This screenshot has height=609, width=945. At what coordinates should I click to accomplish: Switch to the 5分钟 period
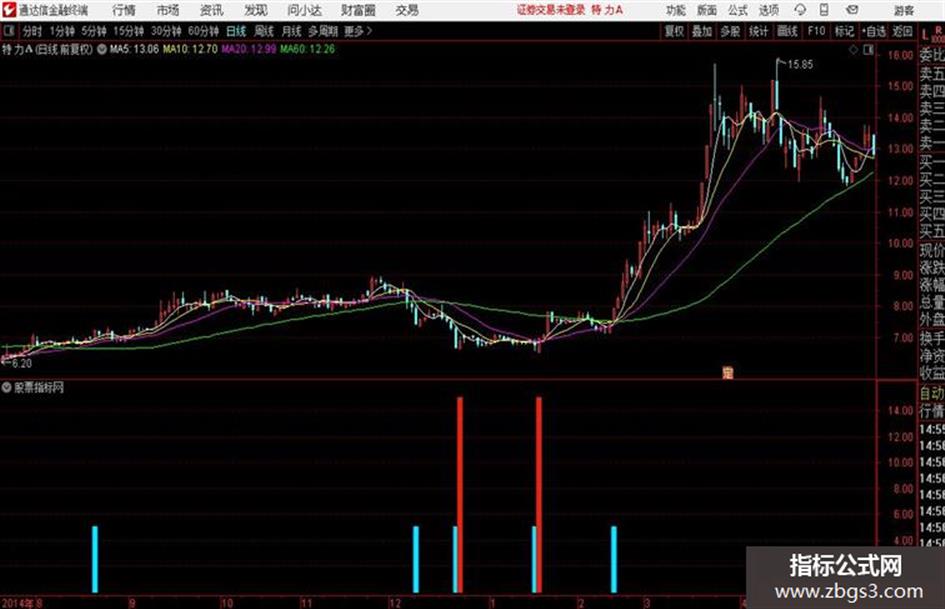tap(94, 31)
